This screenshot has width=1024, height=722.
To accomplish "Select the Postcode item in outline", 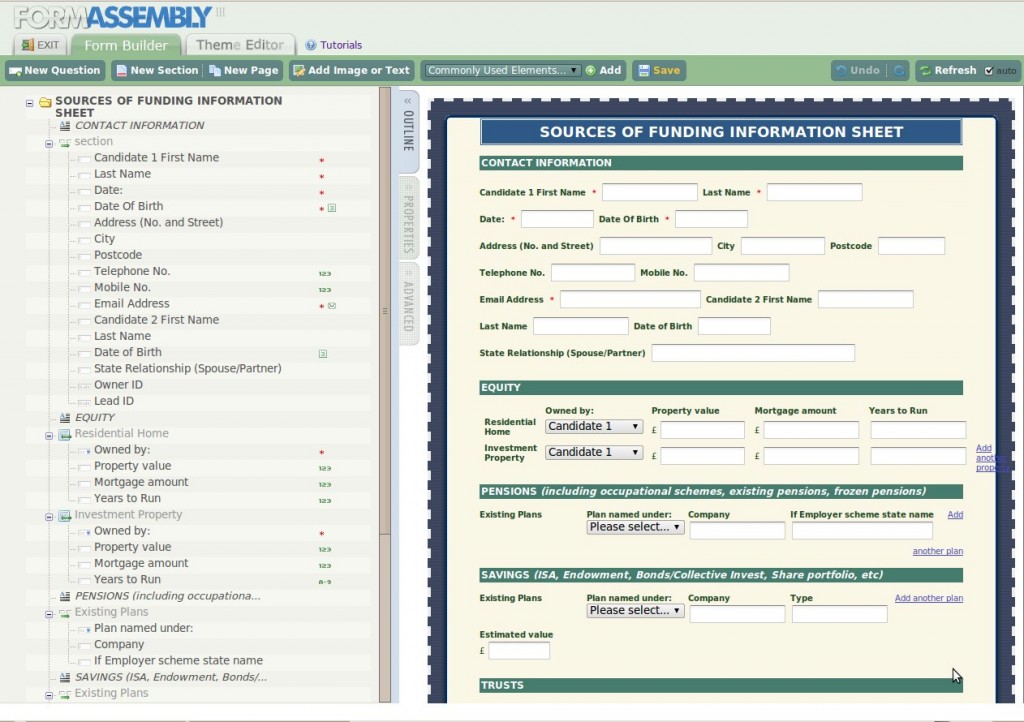I will [118, 255].
